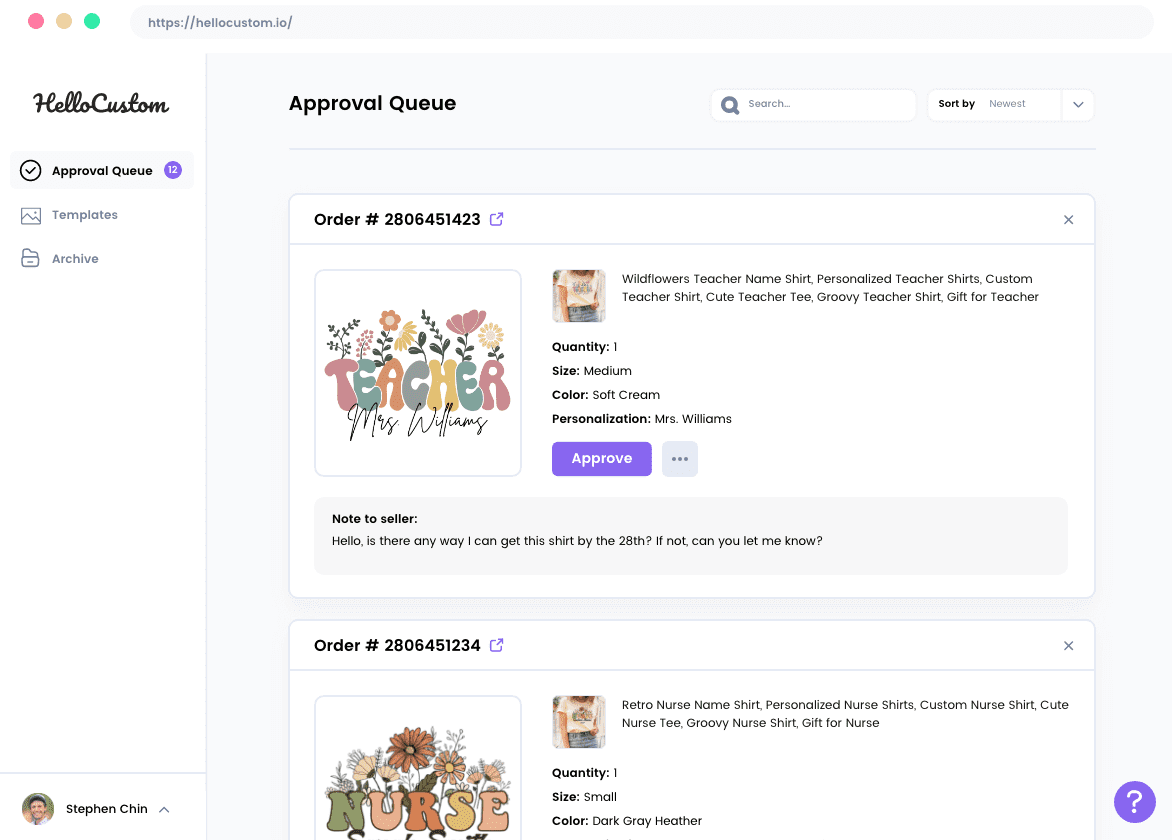Image resolution: width=1172 pixels, height=840 pixels.
Task: Switch to the Templates section
Action: (x=85, y=214)
